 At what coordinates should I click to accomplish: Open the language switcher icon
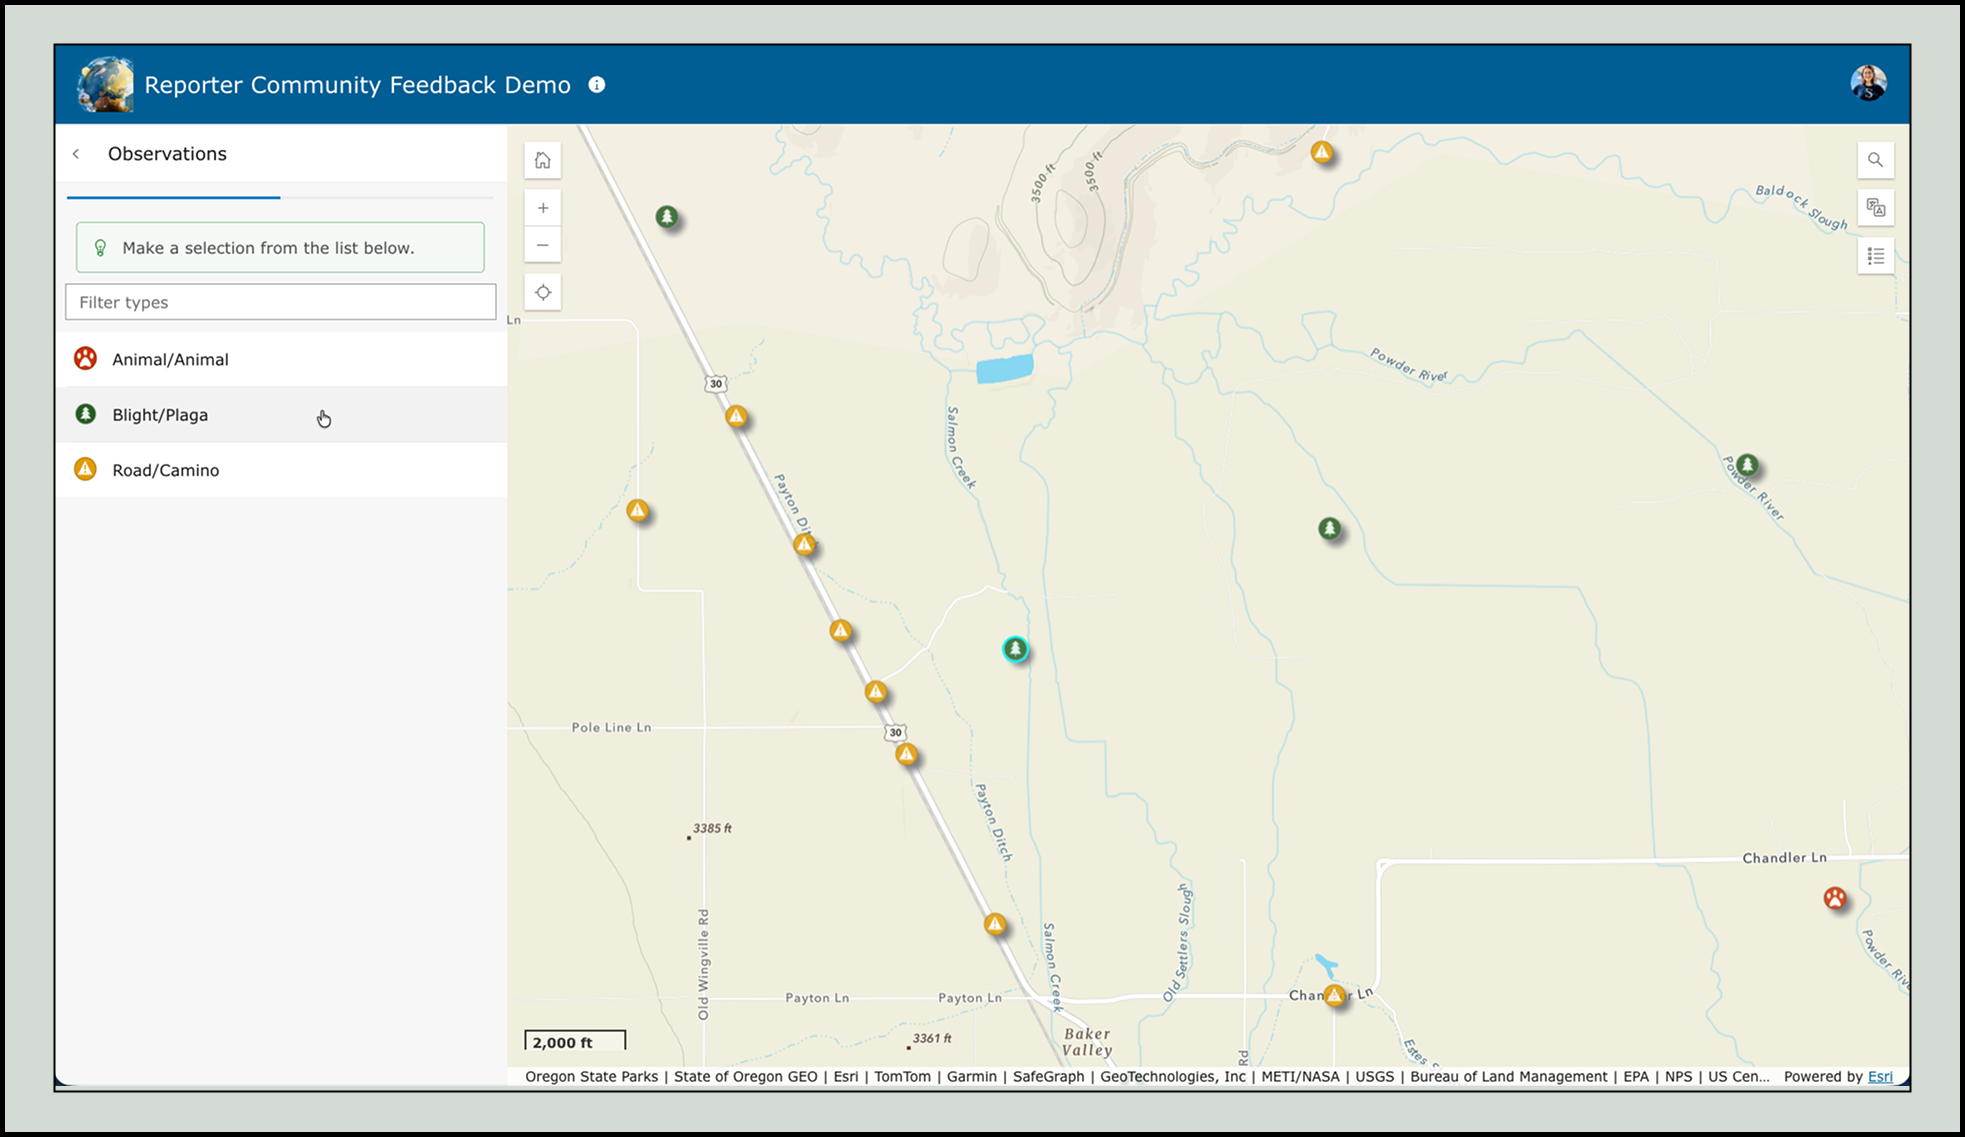pos(1875,208)
